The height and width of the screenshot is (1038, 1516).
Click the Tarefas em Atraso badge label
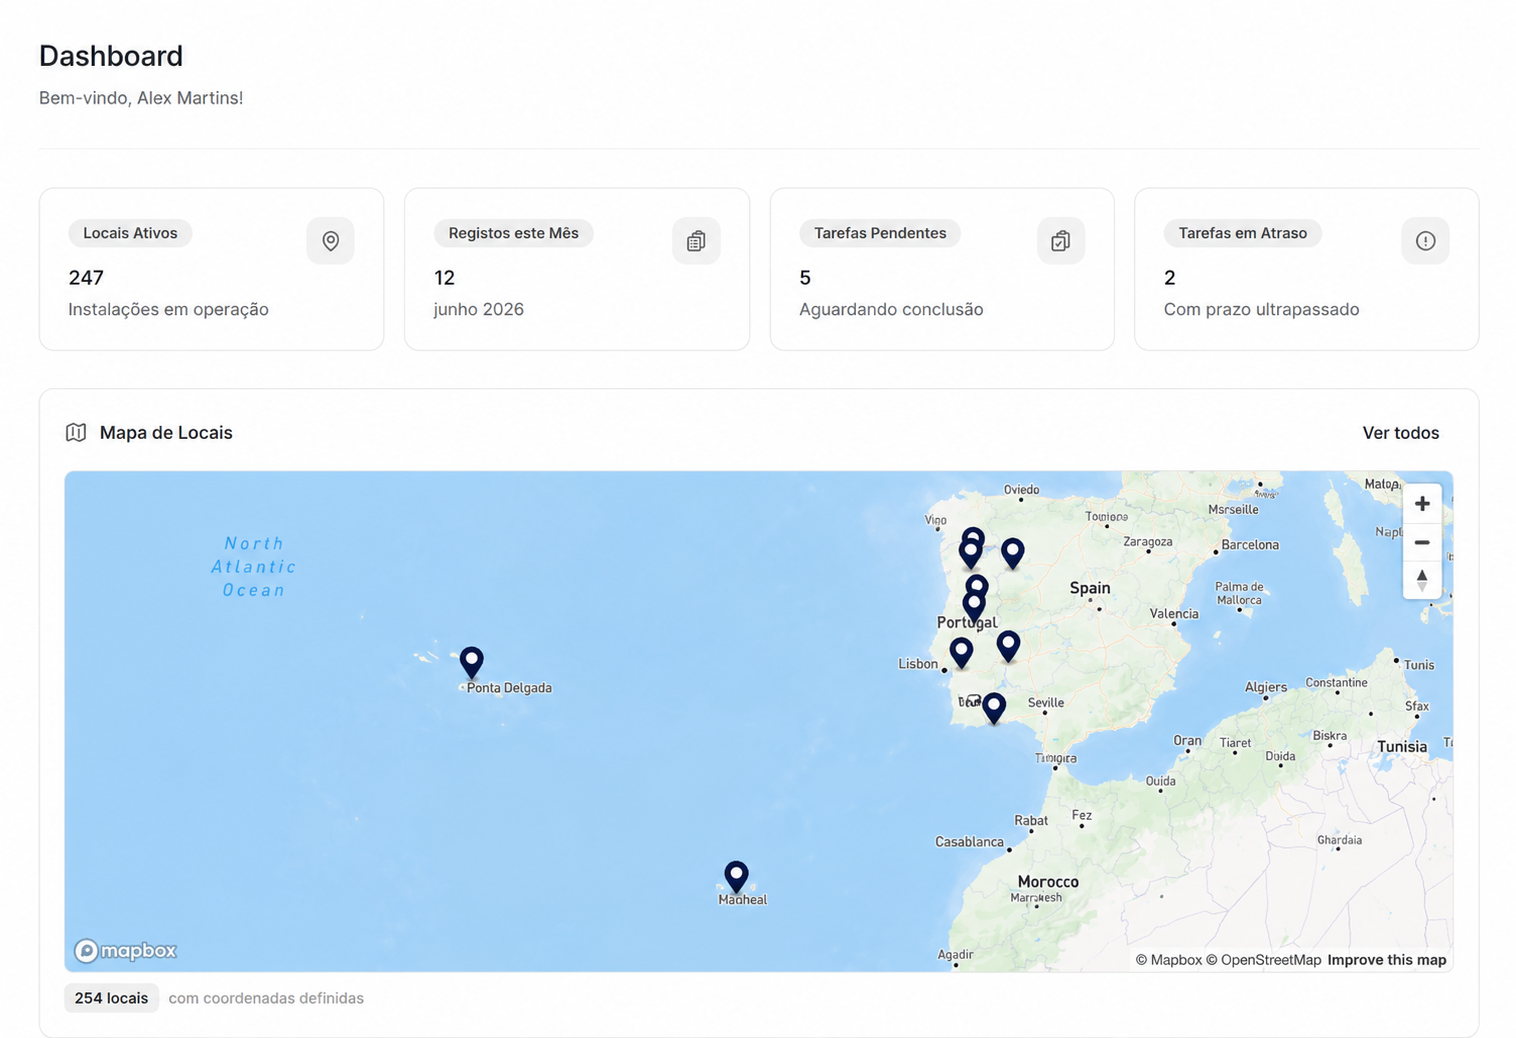[1242, 233]
